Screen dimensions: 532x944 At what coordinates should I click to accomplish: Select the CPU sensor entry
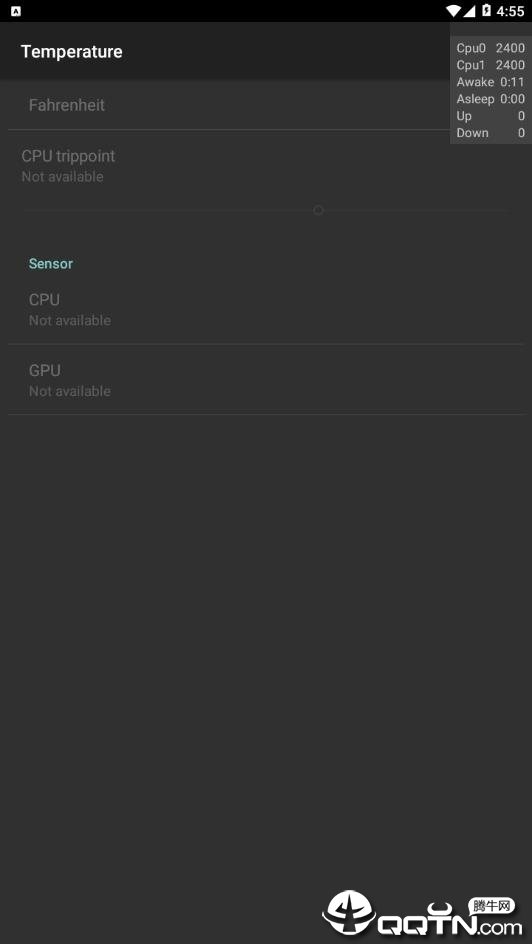266,309
